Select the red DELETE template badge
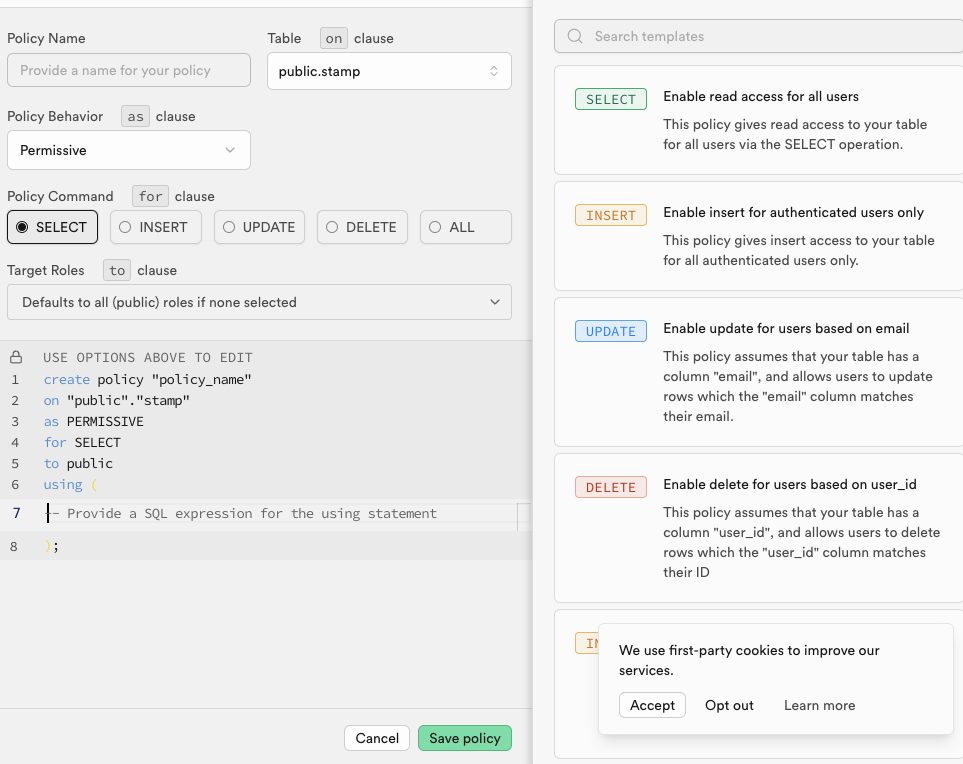Image resolution: width=963 pixels, height=764 pixels. (610, 487)
